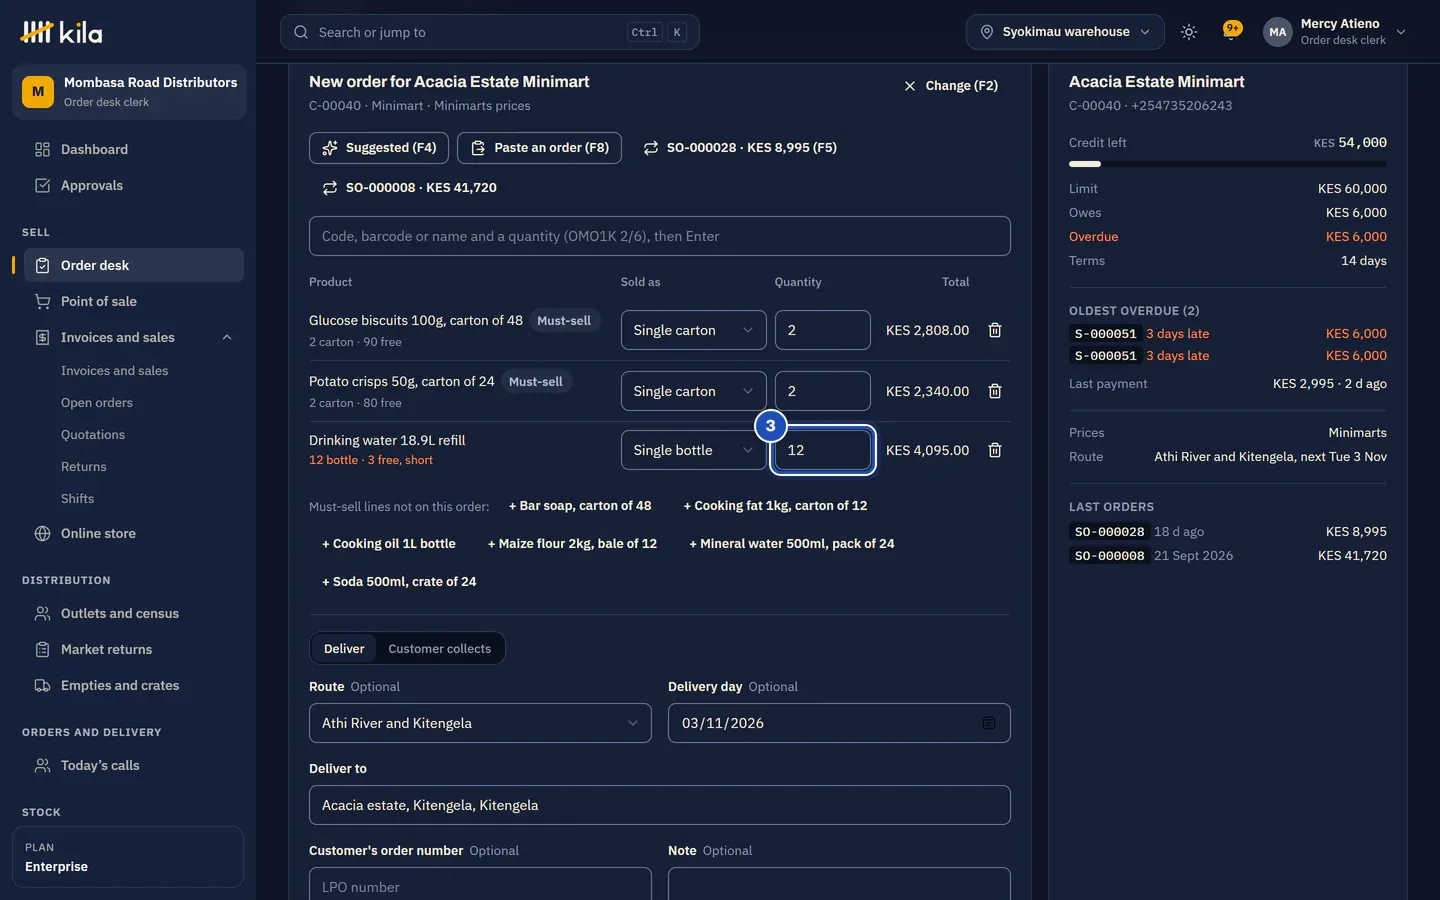Delete the Potato crisps line
Image resolution: width=1440 pixels, height=900 pixels.
click(995, 391)
